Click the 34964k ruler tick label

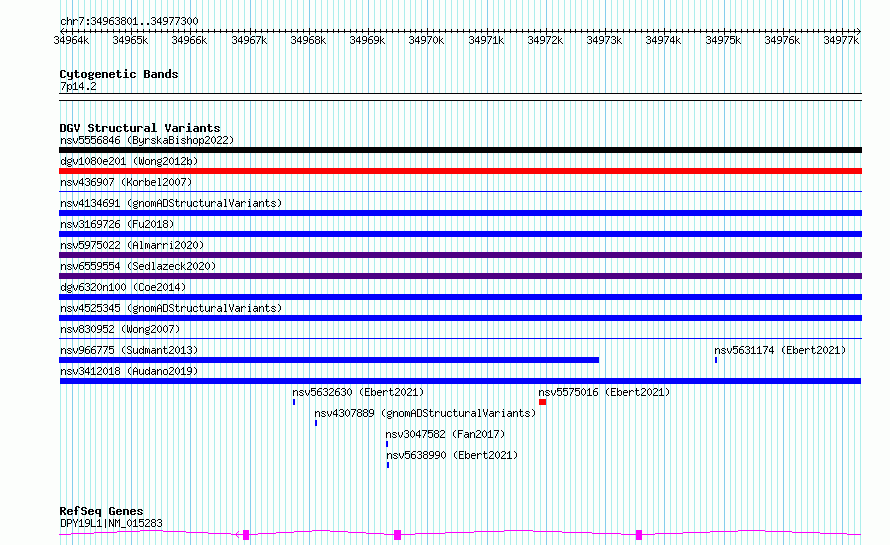coord(72,40)
